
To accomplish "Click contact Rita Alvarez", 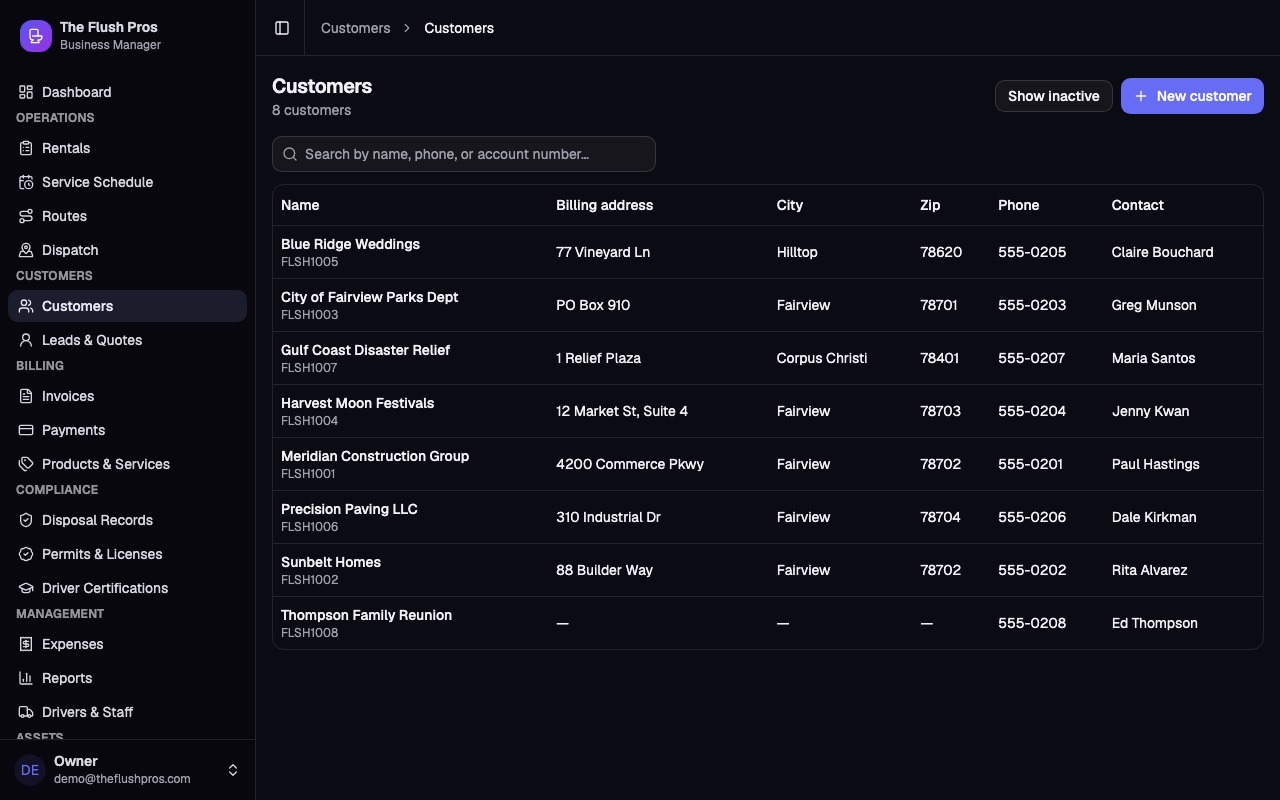I will [1150, 570].
